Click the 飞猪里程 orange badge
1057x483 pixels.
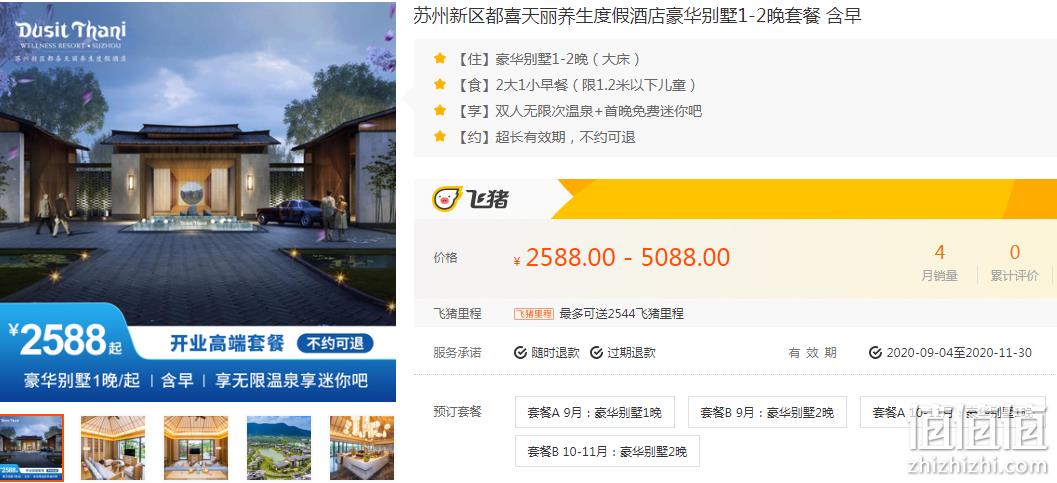533,314
